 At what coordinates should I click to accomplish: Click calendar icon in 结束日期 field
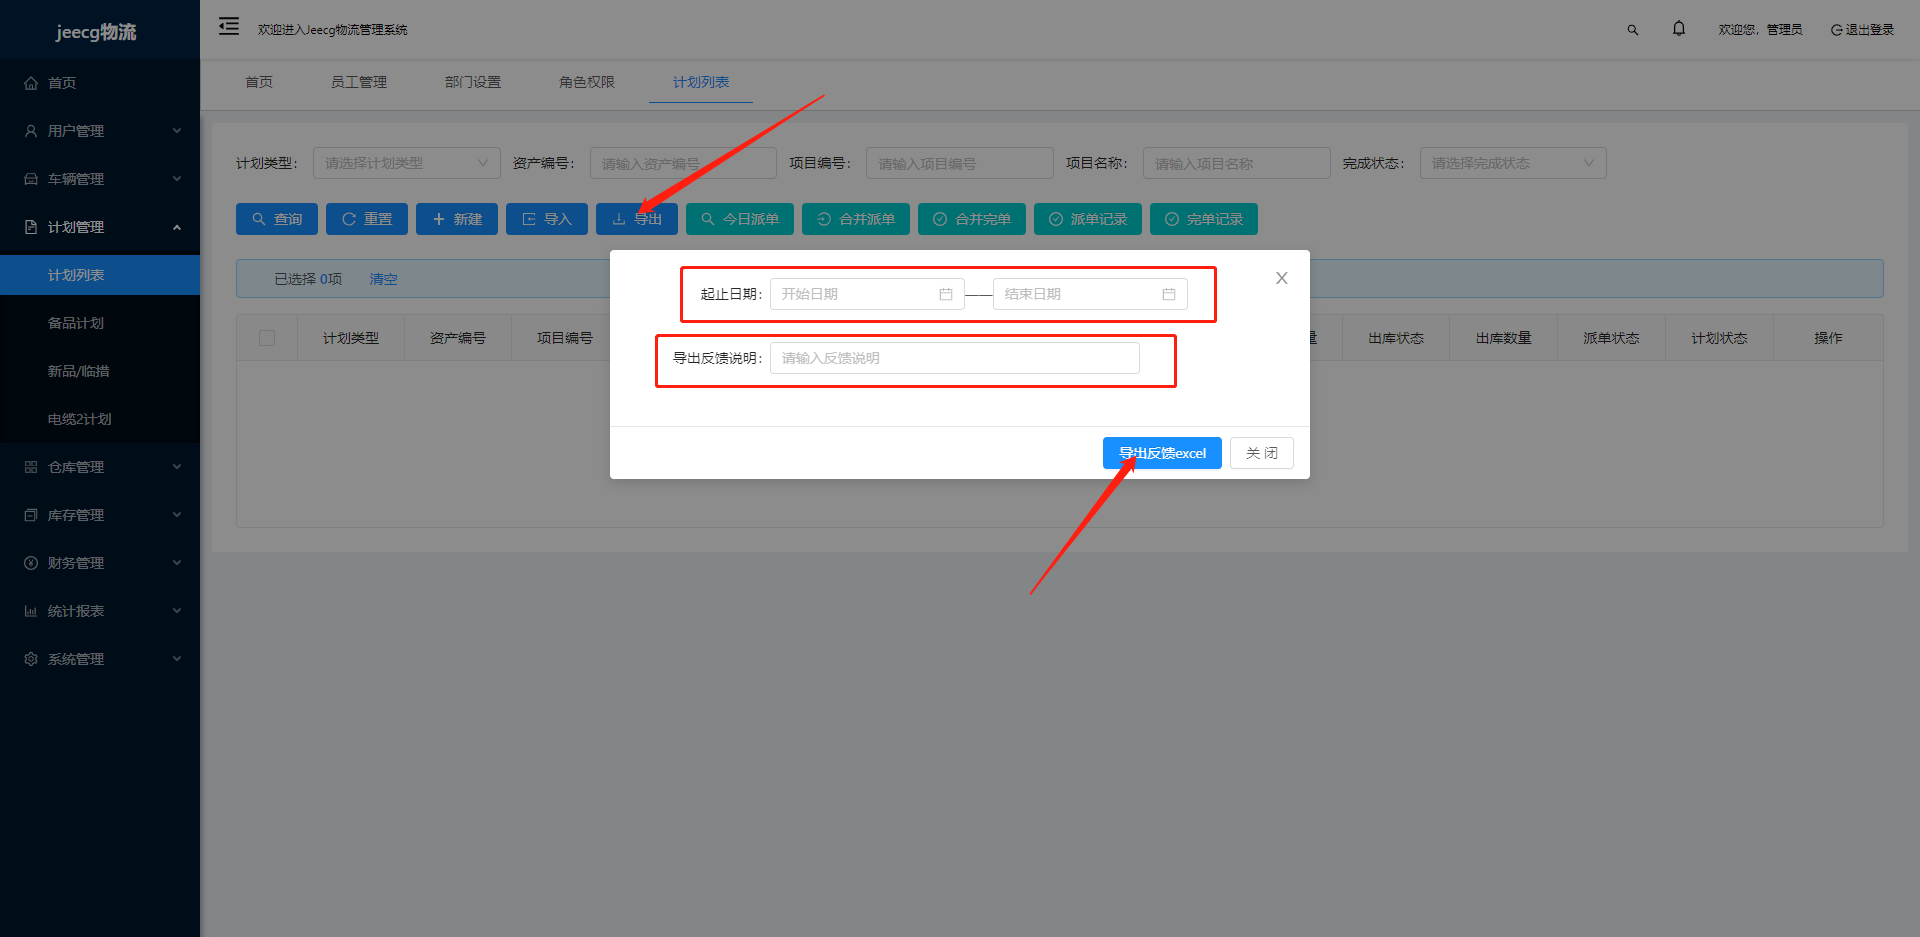click(x=1169, y=294)
